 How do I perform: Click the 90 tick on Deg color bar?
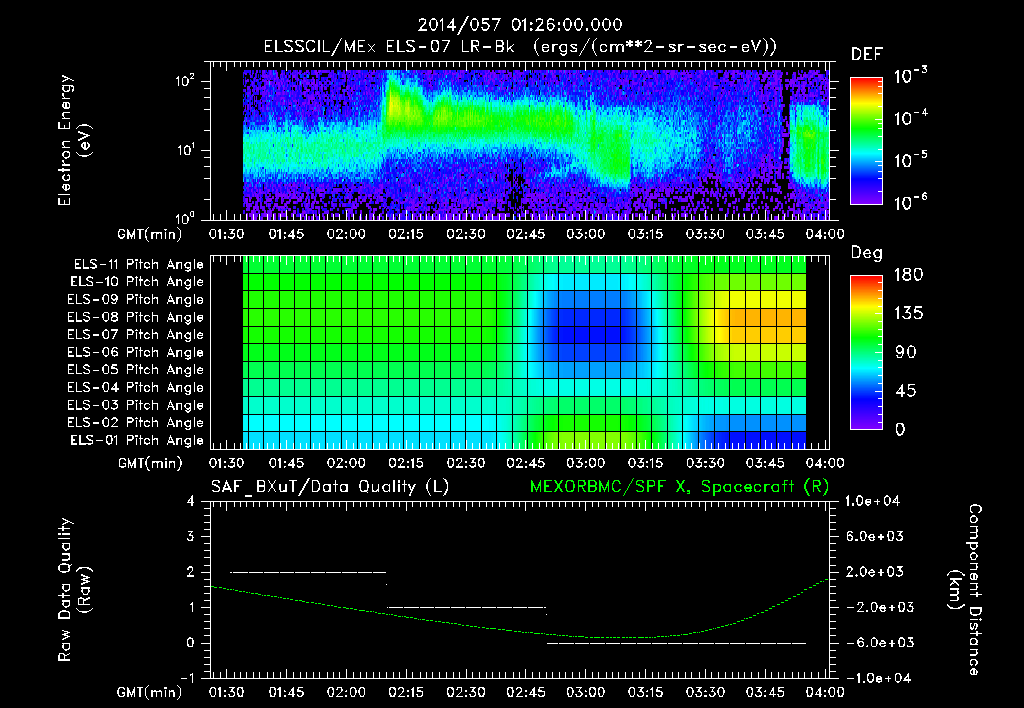tap(905, 352)
